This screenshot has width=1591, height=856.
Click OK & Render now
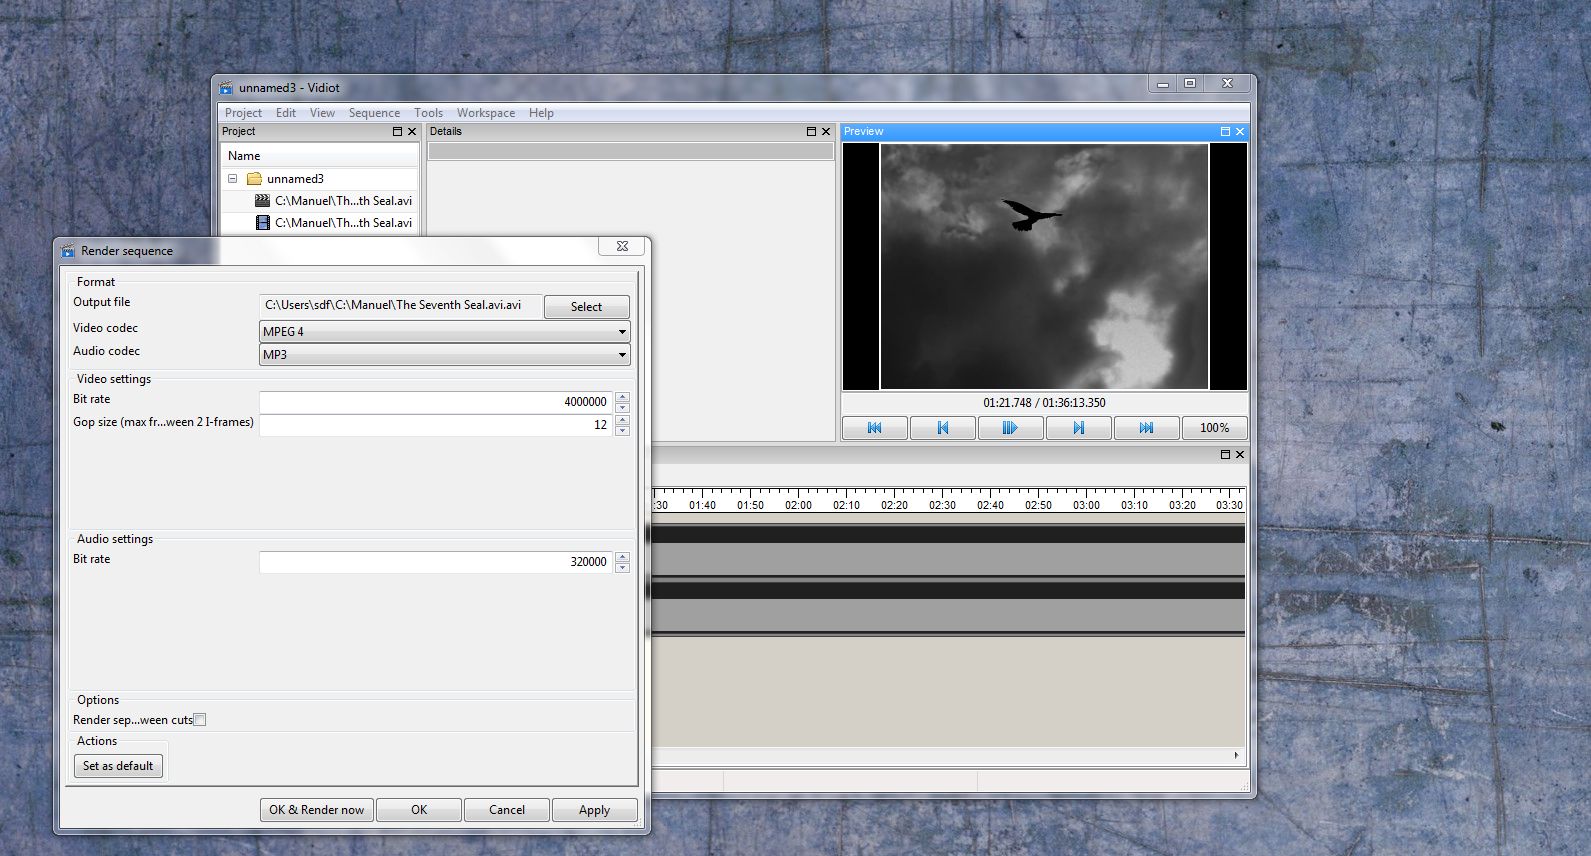point(317,810)
